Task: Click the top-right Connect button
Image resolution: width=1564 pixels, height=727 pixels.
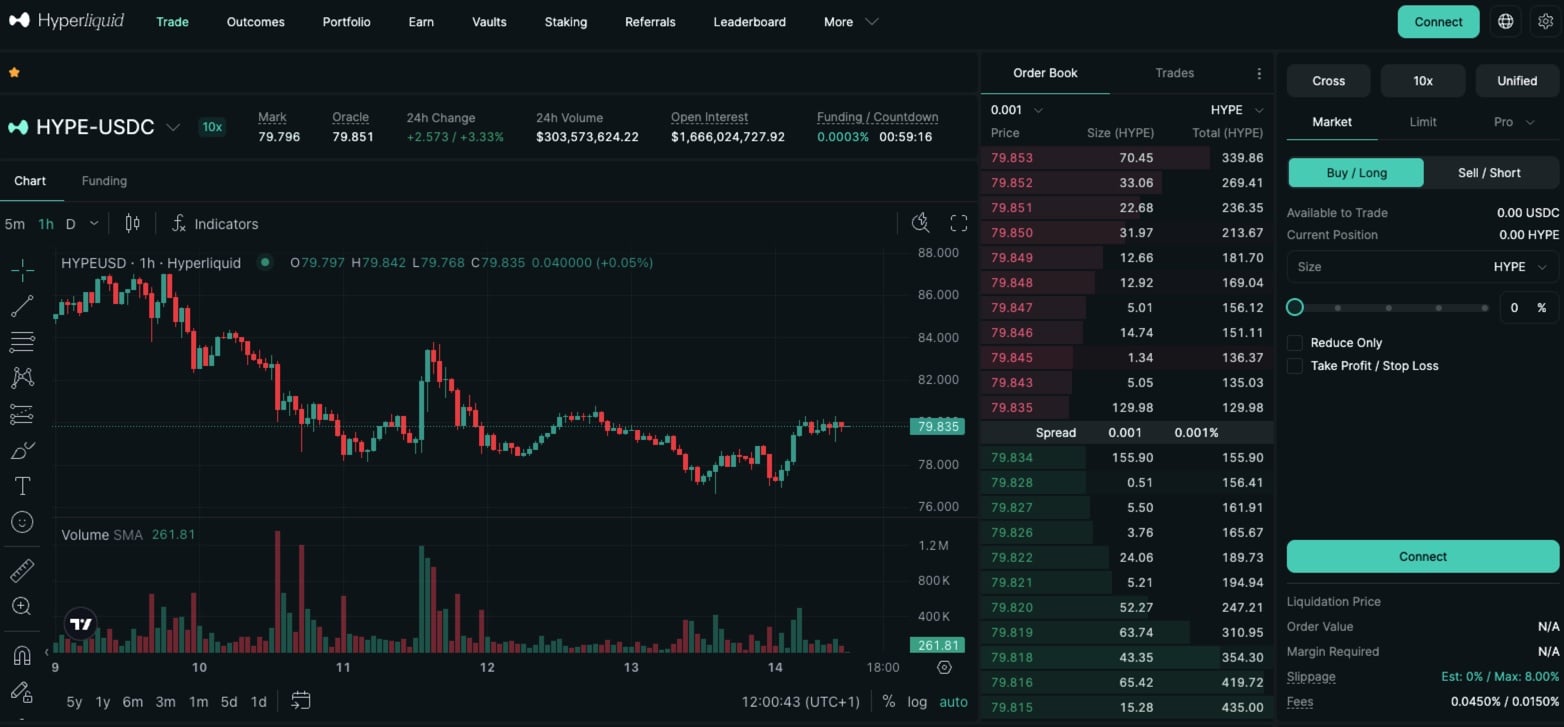Action: (x=1438, y=21)
